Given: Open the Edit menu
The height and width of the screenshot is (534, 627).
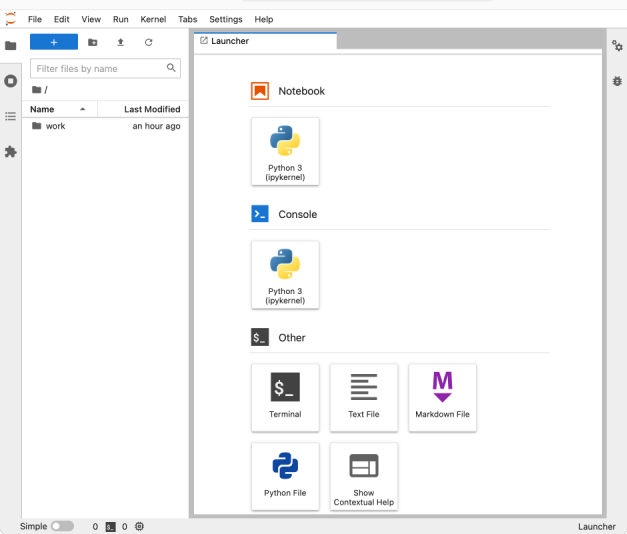Looking at the screenshot, I should tap(62, 19).
